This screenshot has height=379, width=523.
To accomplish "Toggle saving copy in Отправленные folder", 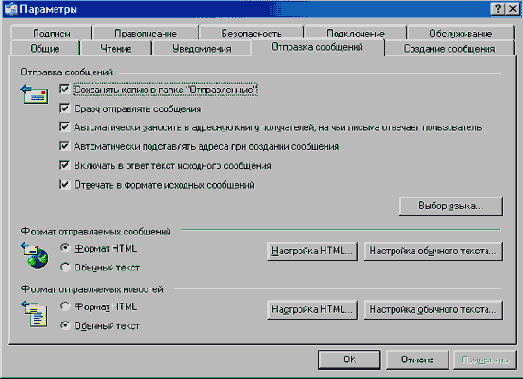I will point(64,89).
